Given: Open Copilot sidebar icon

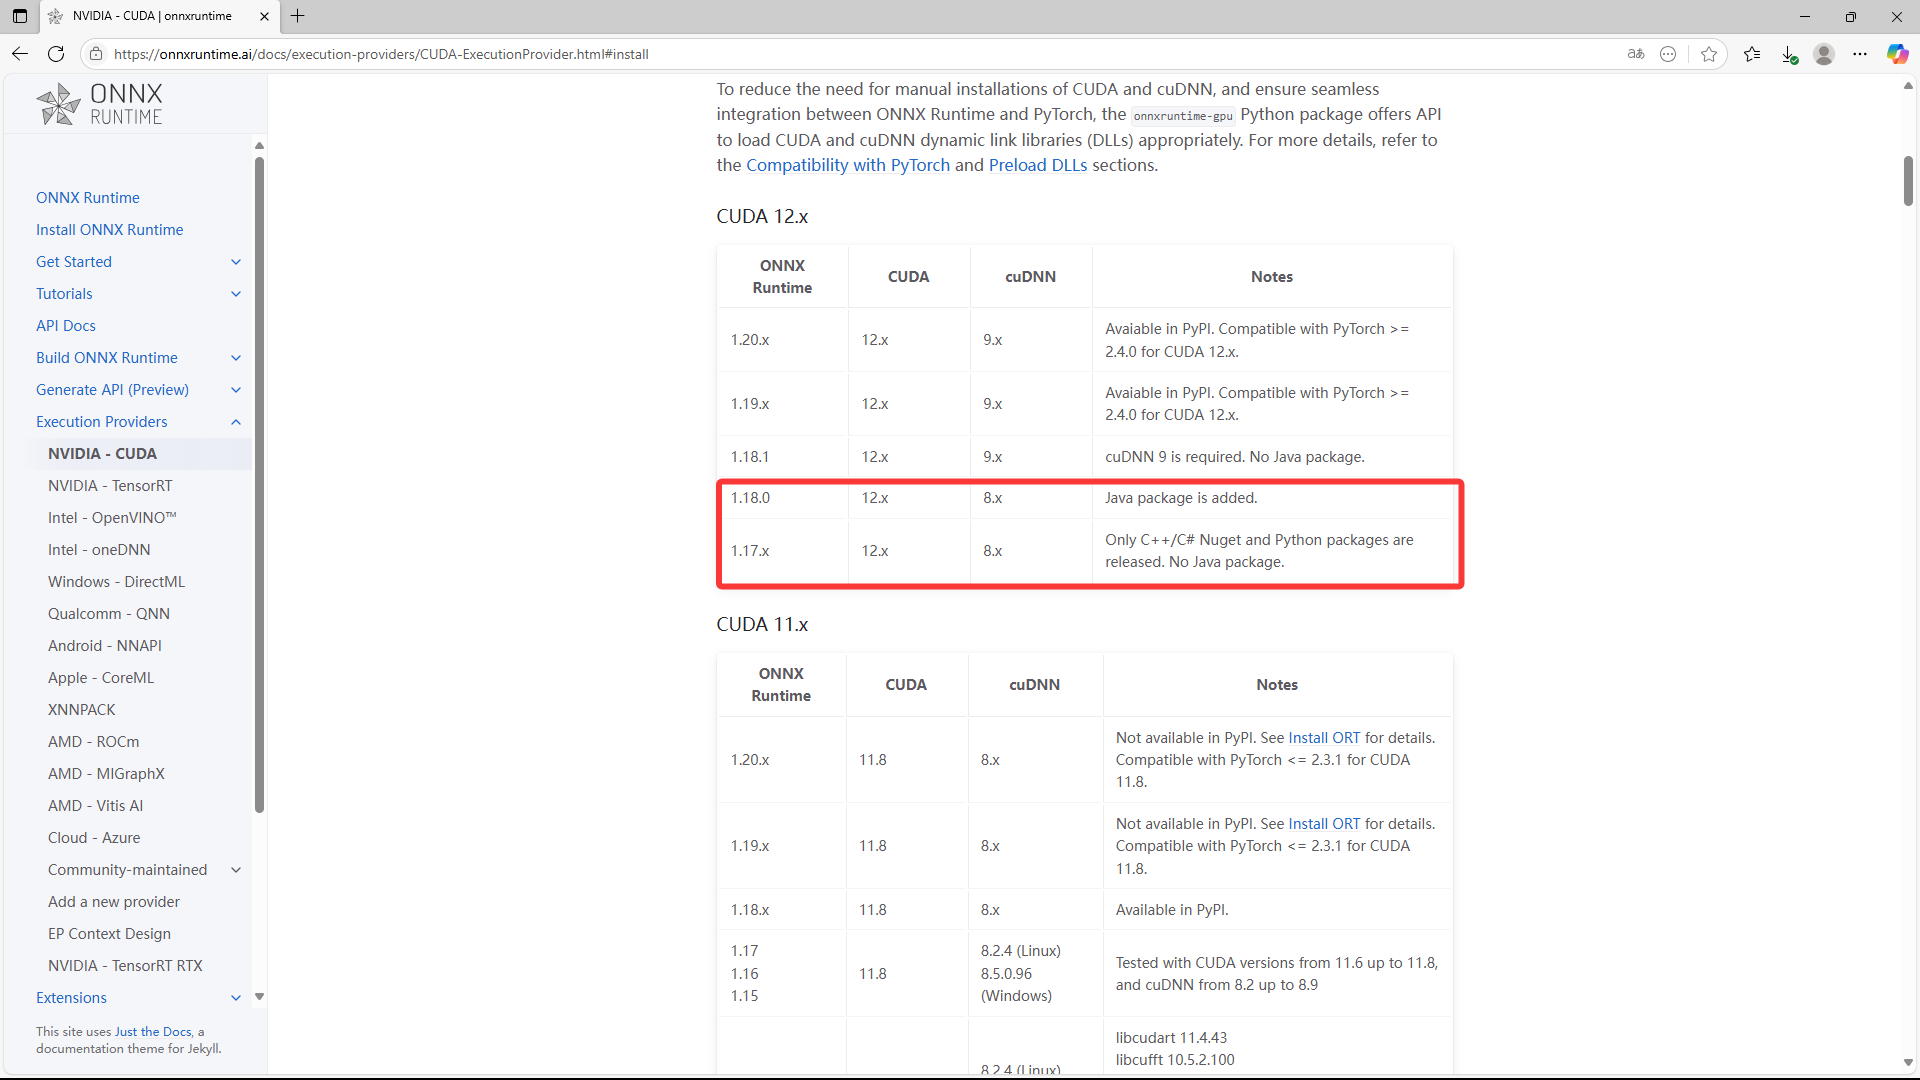Looking at the screenshot, I should point(1897,54).
